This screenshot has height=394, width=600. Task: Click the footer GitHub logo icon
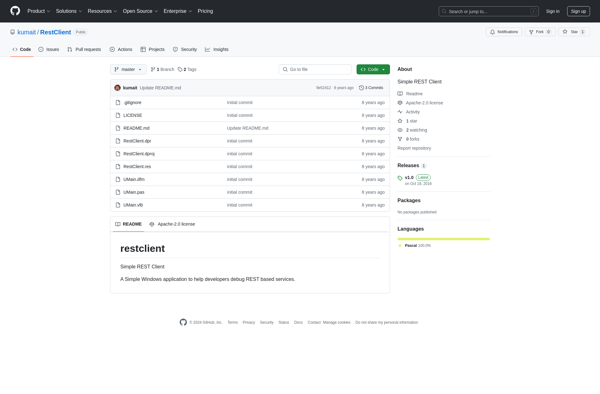[183, 322]
